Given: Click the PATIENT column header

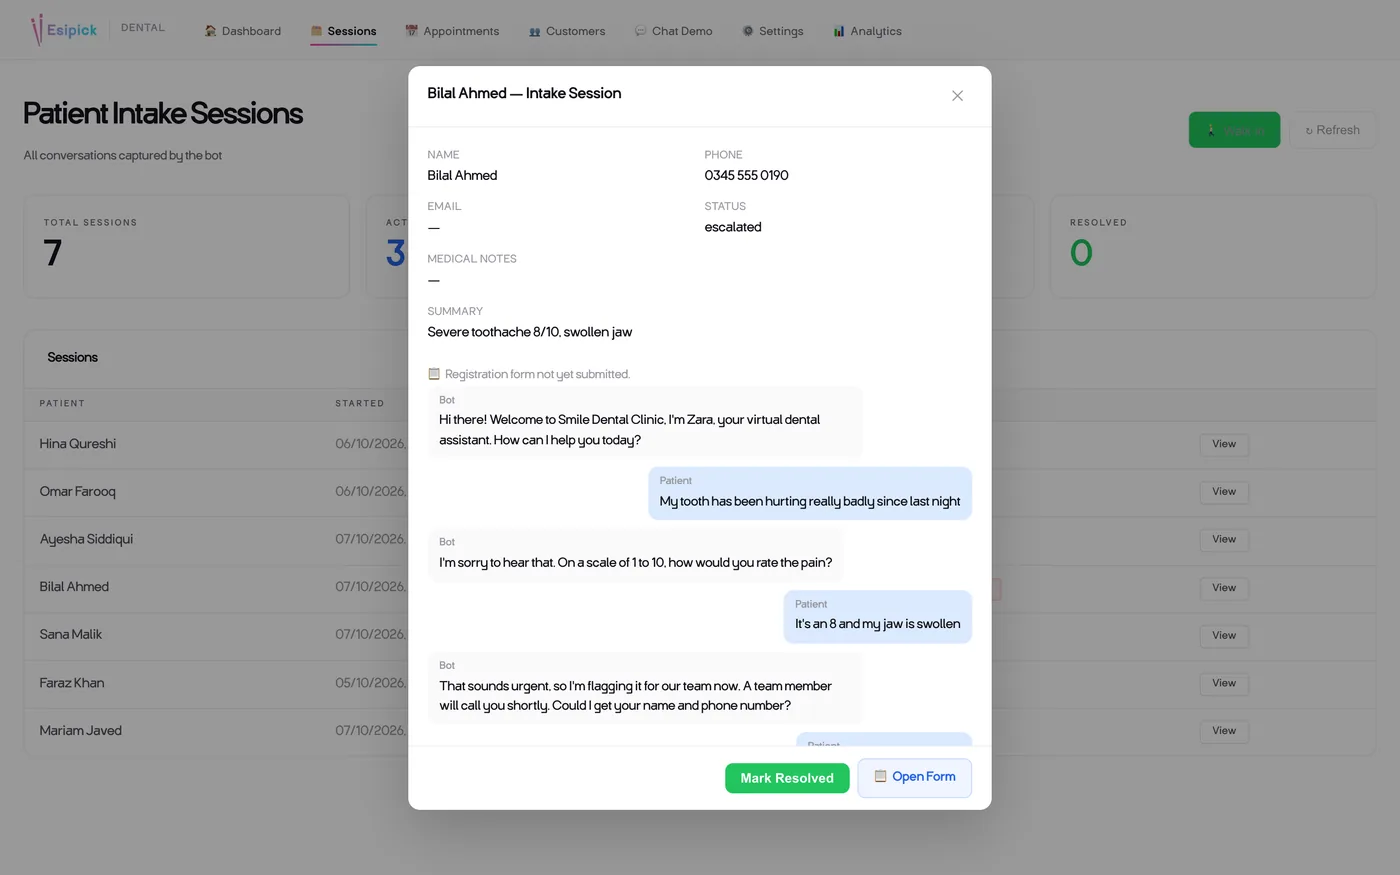Looking at the screenshot, I should click(x=62, y=404).
